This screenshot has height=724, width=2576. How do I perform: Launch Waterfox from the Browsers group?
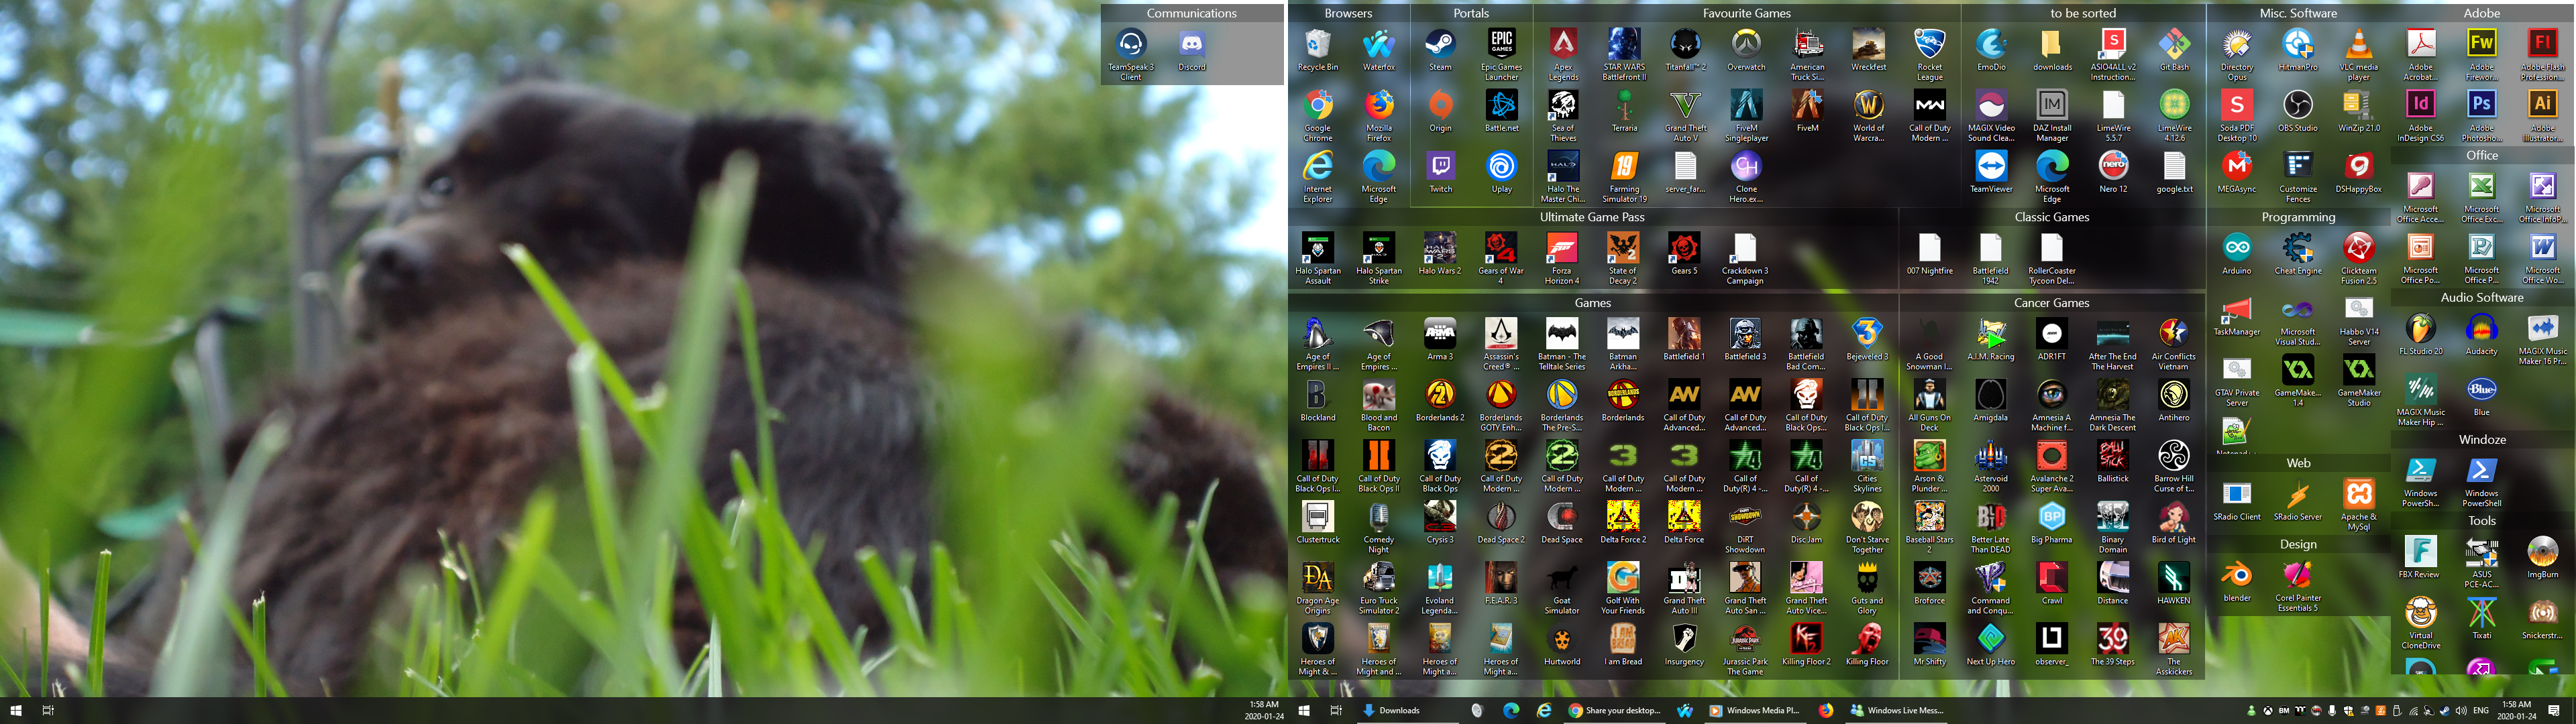[1378, 50]
